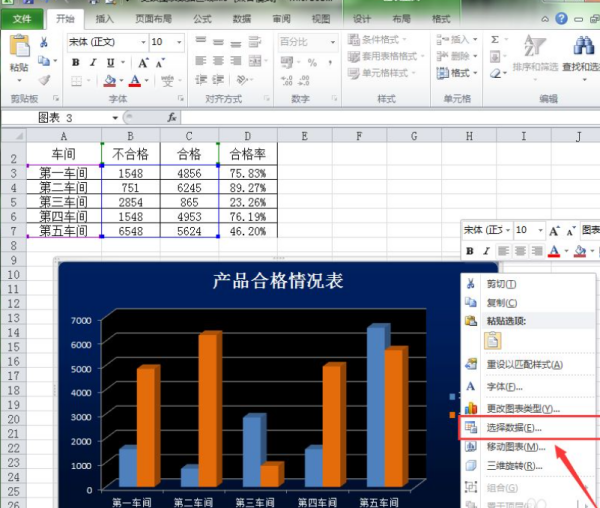Toggle align text left in ribbon
This screenshot has width=600, height=508.
point(201,61)
